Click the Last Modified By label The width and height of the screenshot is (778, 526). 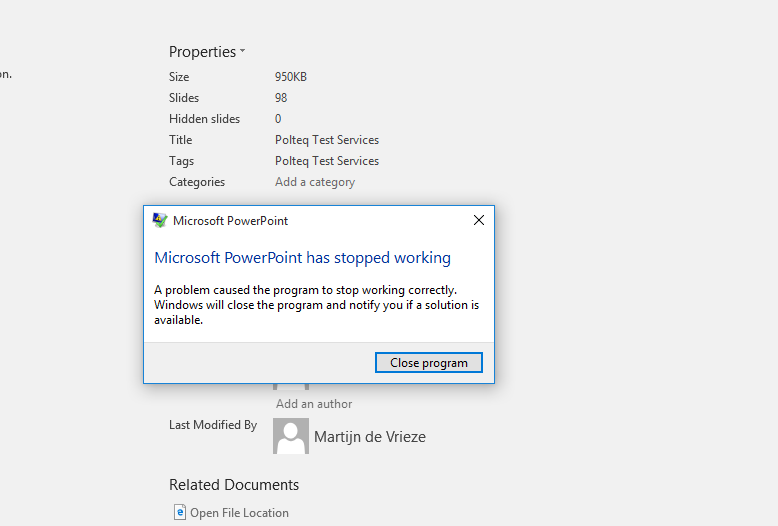[213, 425]
